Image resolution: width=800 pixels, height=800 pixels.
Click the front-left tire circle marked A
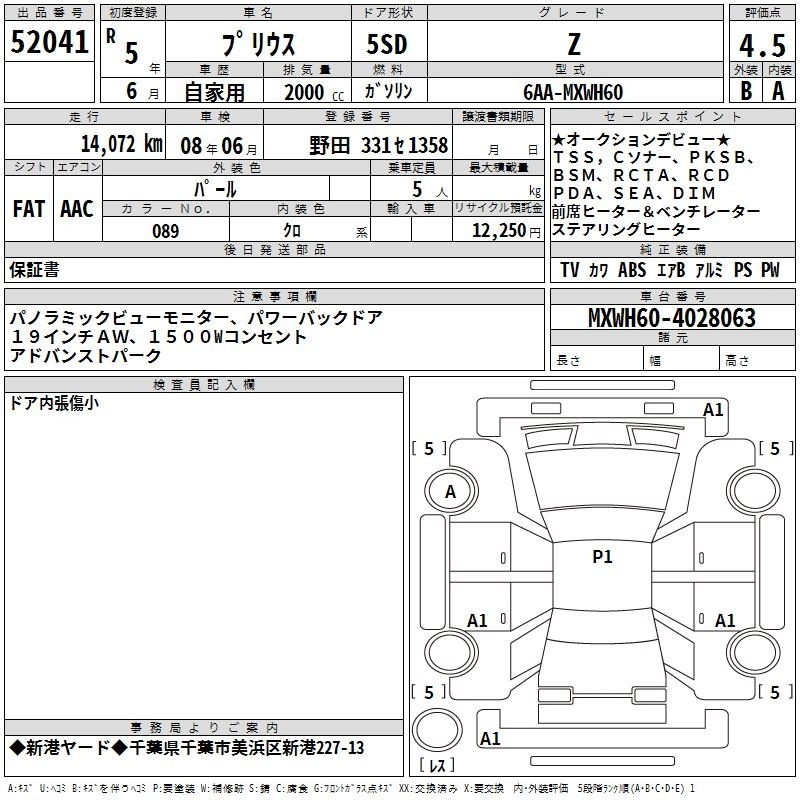coord(451,492)
